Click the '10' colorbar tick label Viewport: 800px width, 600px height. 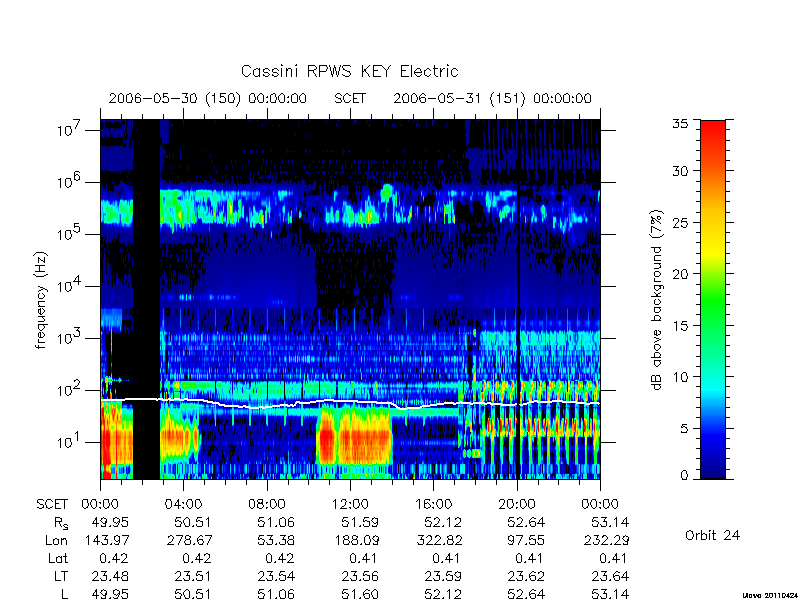(680, 377)
